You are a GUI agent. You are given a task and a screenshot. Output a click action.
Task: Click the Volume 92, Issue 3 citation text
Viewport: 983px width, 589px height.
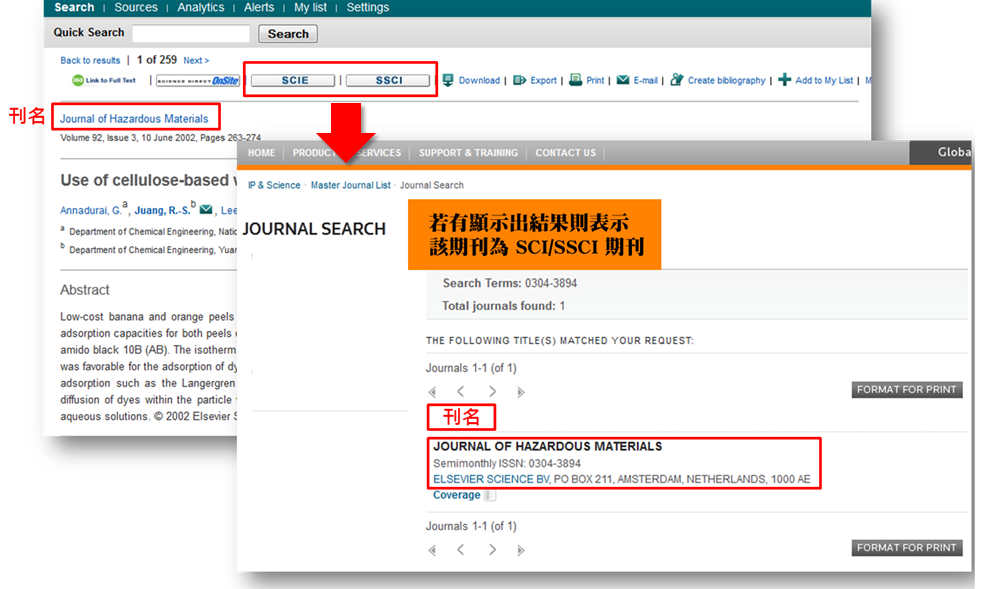point(160,138)
